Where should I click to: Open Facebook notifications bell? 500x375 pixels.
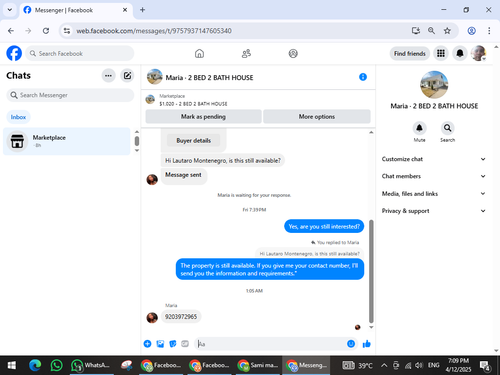[460, 53]
